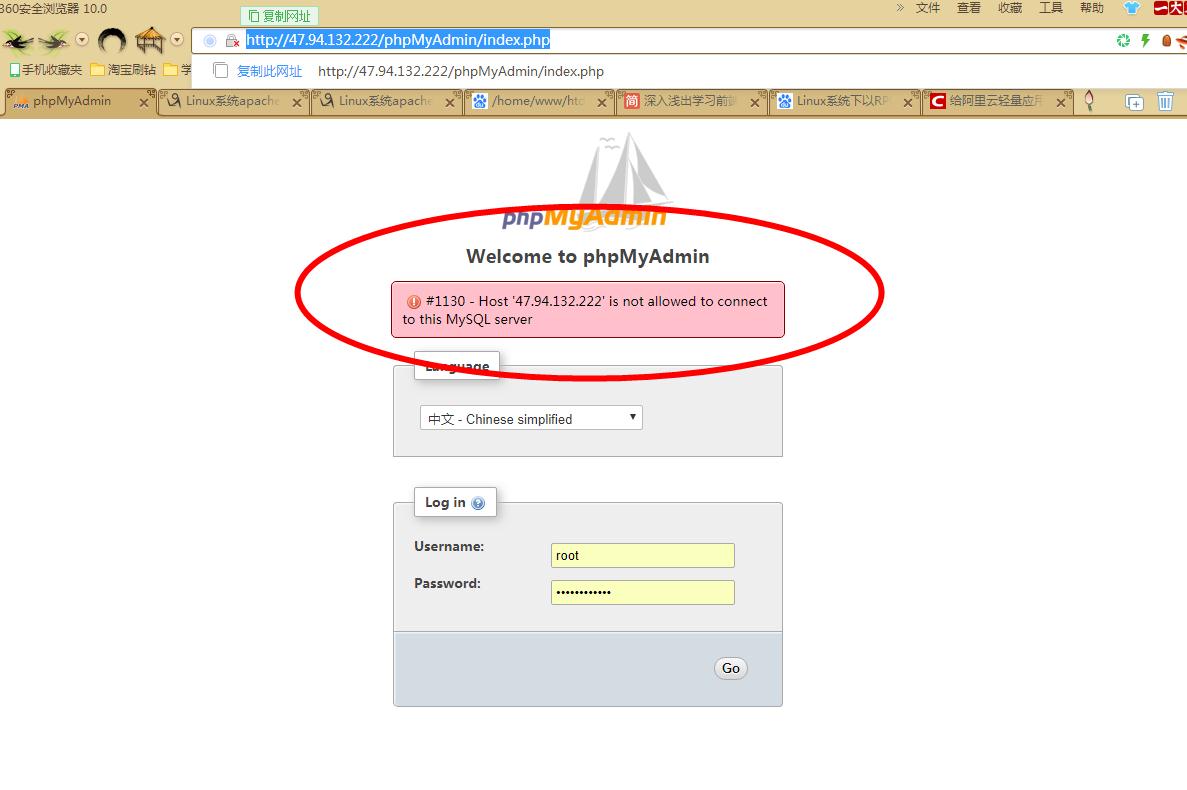Click the red error icon before #1130

pos(413,302)
